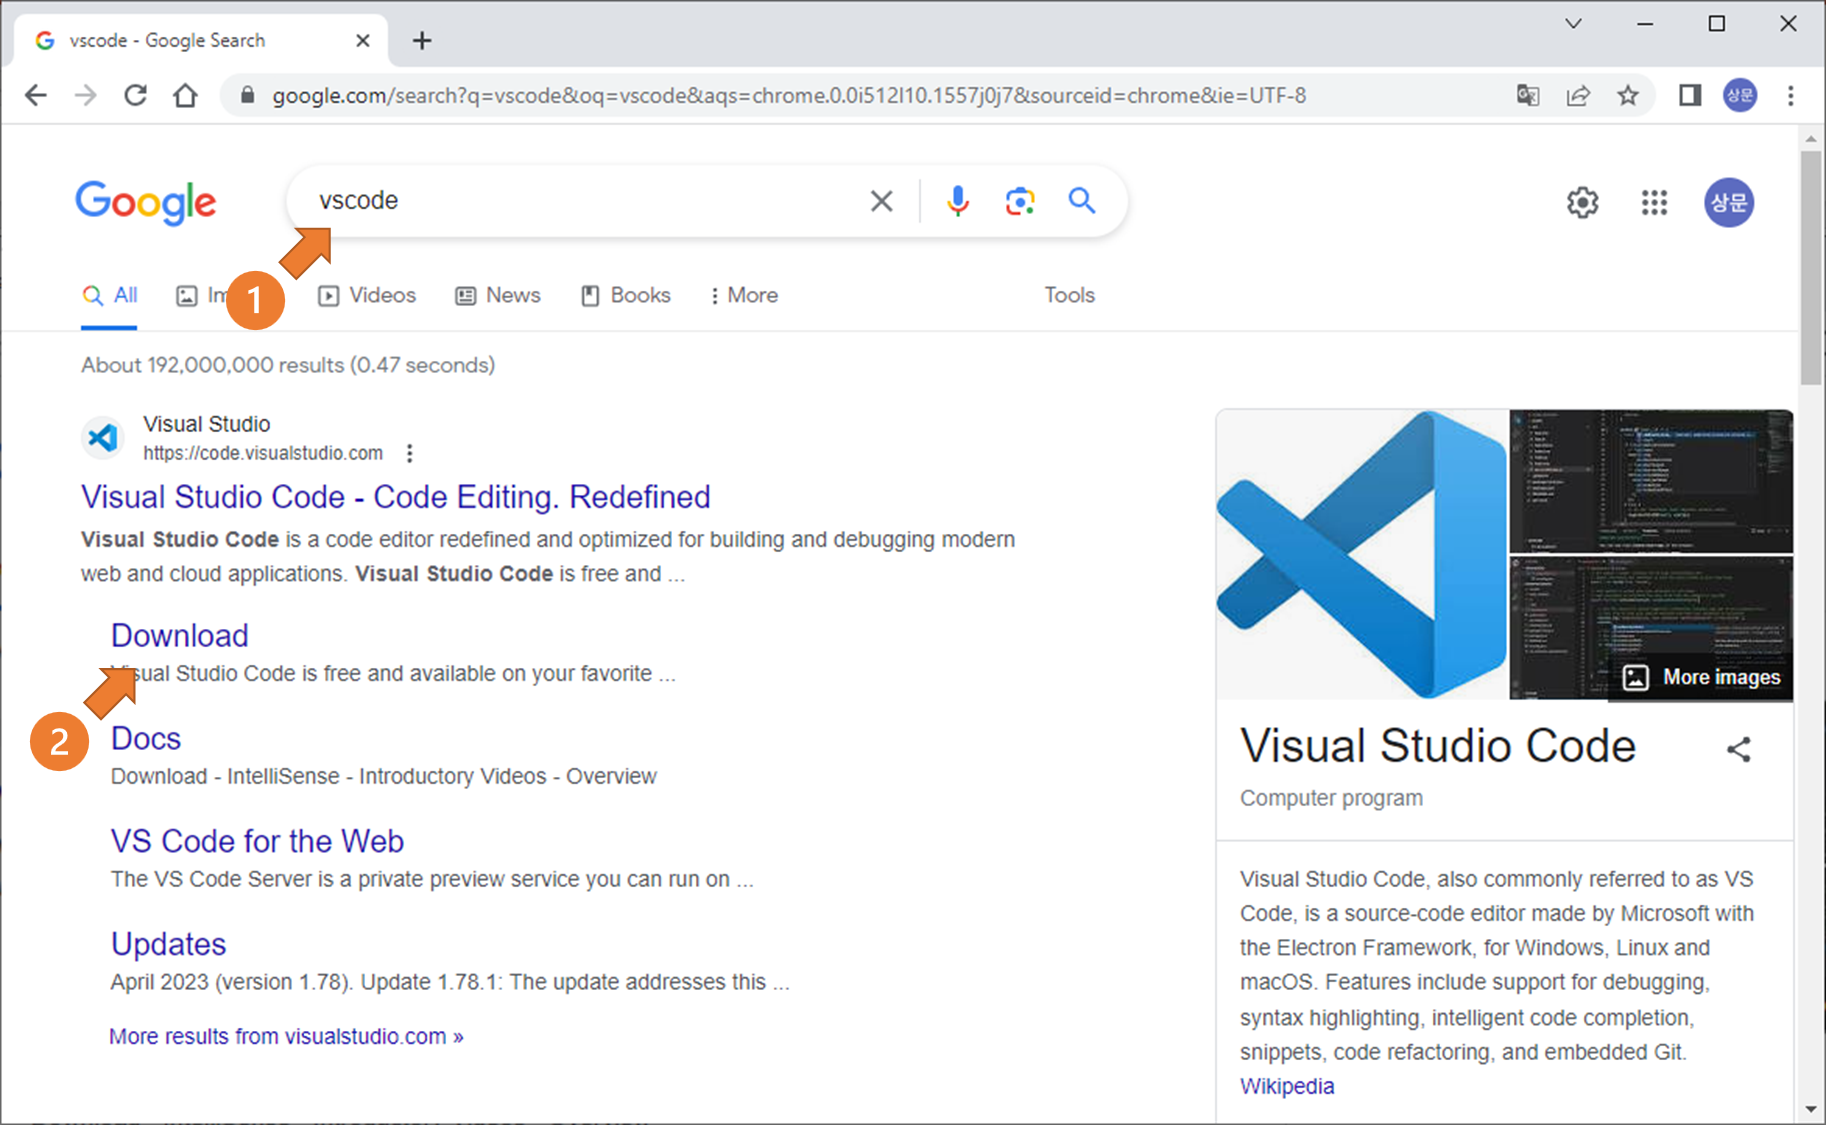Open the tab search chevron in title bar
The image size is (1826, 1125).
pyautogui.click(x=1573, y=24)
